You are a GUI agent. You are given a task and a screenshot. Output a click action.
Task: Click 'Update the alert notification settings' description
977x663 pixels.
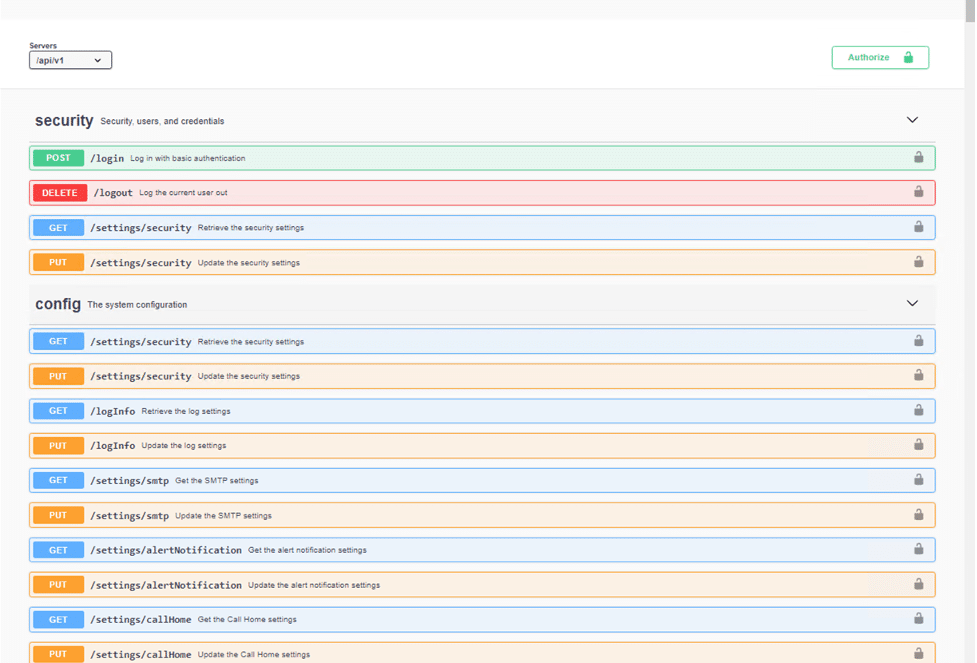(314, 585)
